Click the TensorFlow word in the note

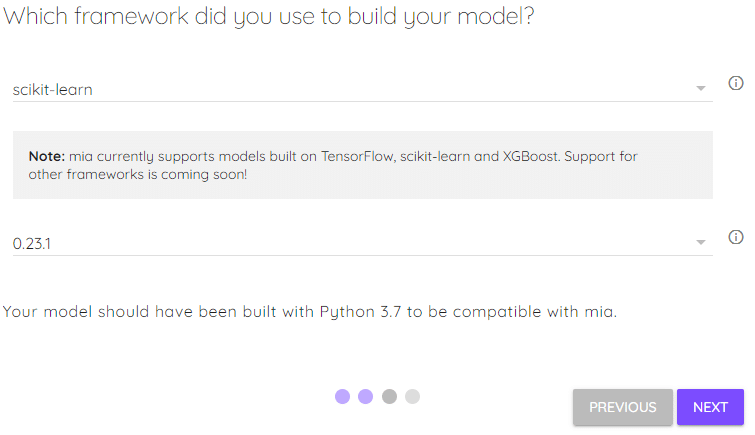(x=357, y=156)
